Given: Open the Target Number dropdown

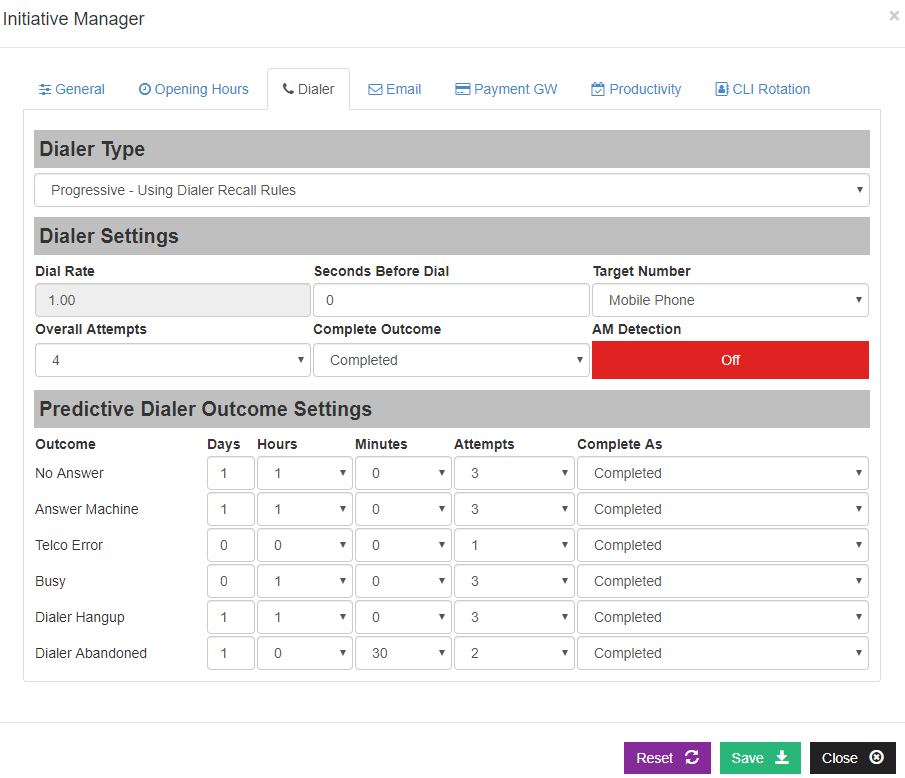Looking at the screenshot, I should coord(730,300).
